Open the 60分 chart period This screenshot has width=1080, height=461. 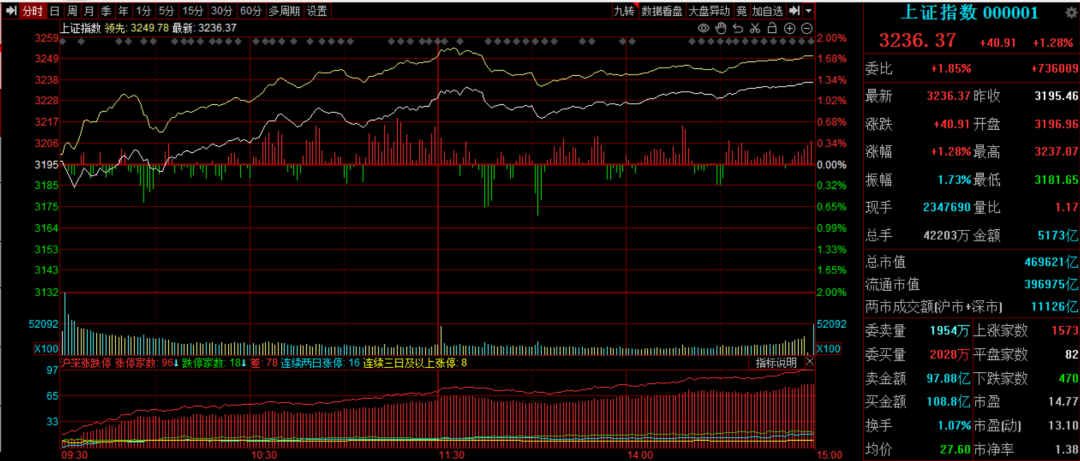(x=251, y=11)
